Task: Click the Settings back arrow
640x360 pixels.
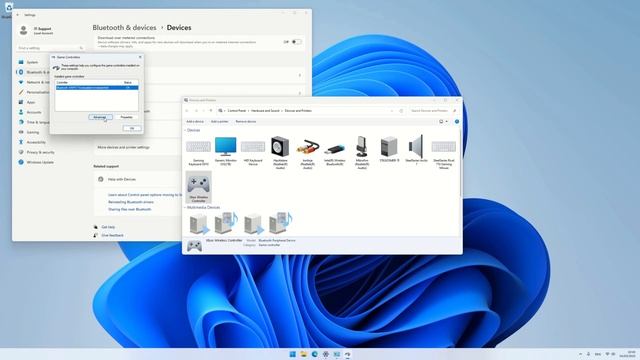Action: pyautogui.click(x=18, y=15)
